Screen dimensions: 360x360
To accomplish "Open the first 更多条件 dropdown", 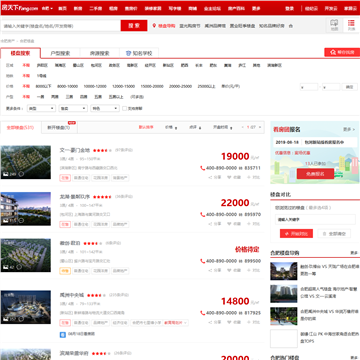I will [x=42, y=108].
